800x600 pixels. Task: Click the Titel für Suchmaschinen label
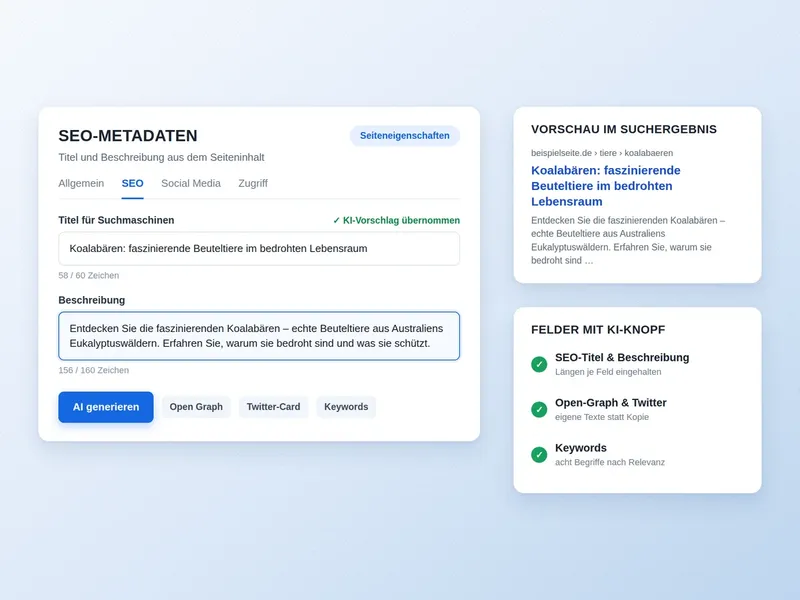pos(116,220)
